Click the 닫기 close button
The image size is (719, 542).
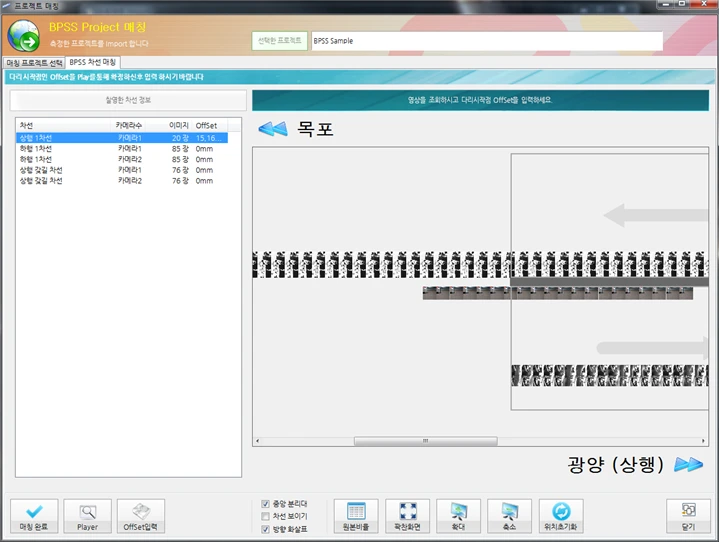point(688,516)
